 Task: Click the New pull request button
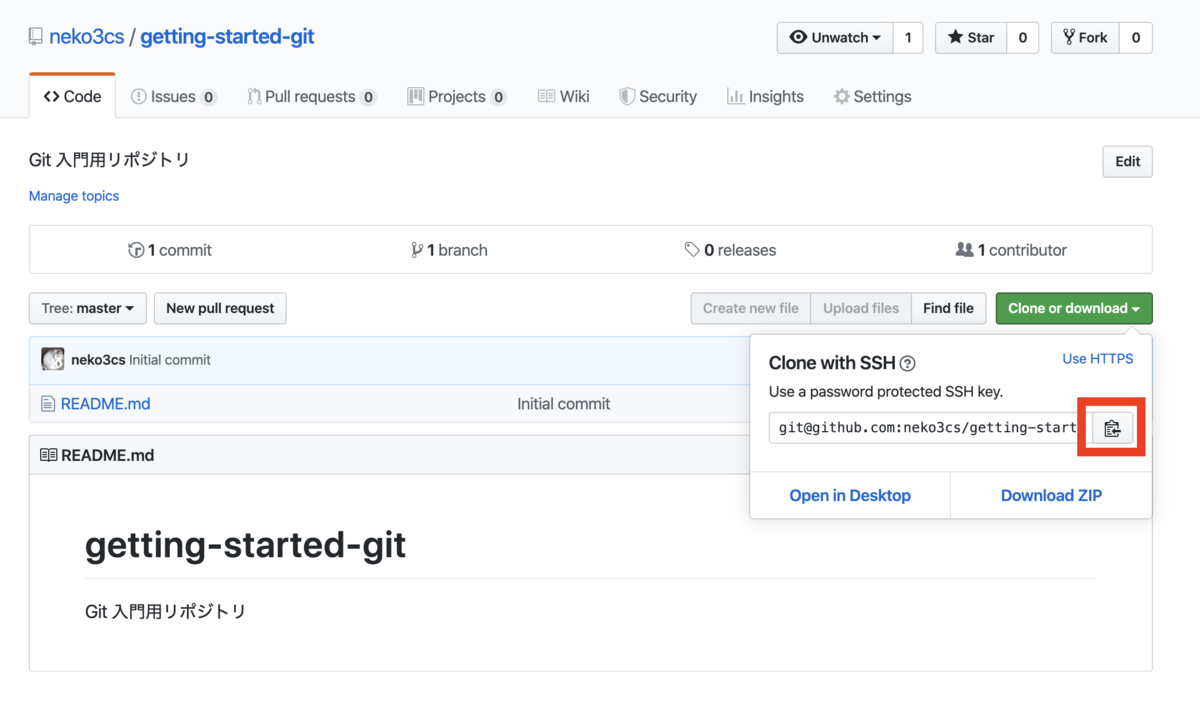pyautogui.click(x=220, y=308)
